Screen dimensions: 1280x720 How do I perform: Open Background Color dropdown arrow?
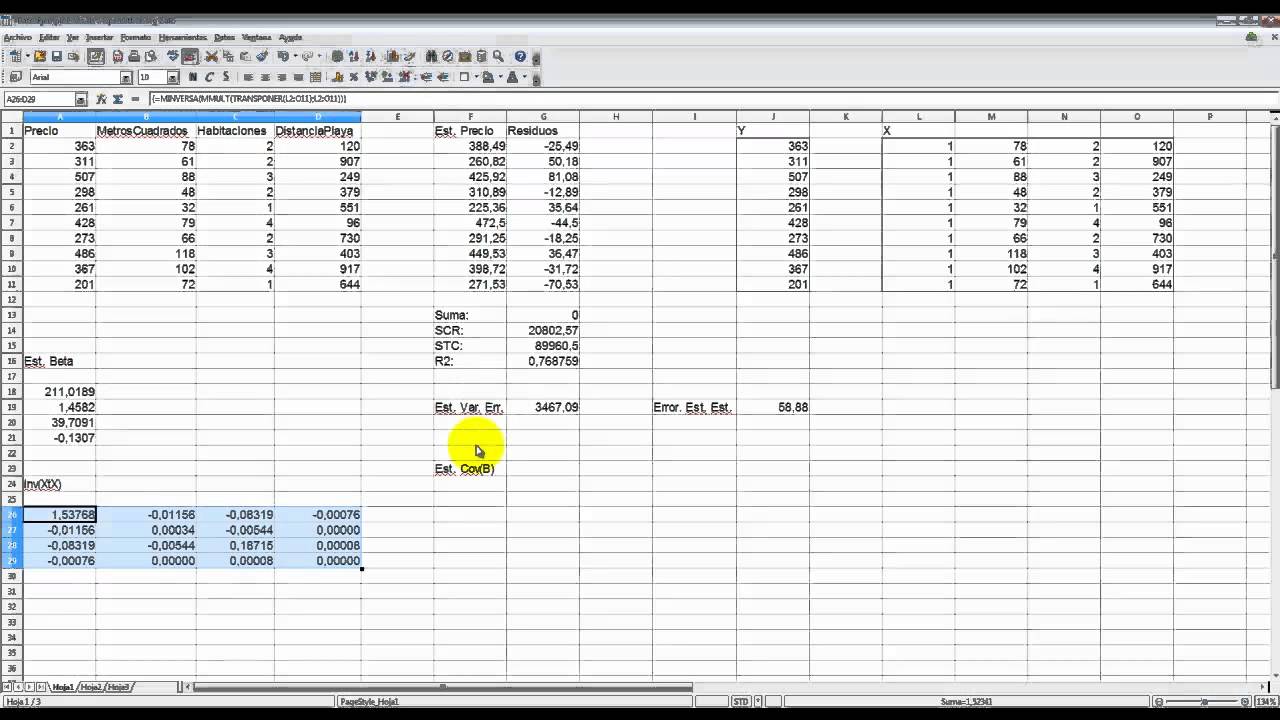500,77
